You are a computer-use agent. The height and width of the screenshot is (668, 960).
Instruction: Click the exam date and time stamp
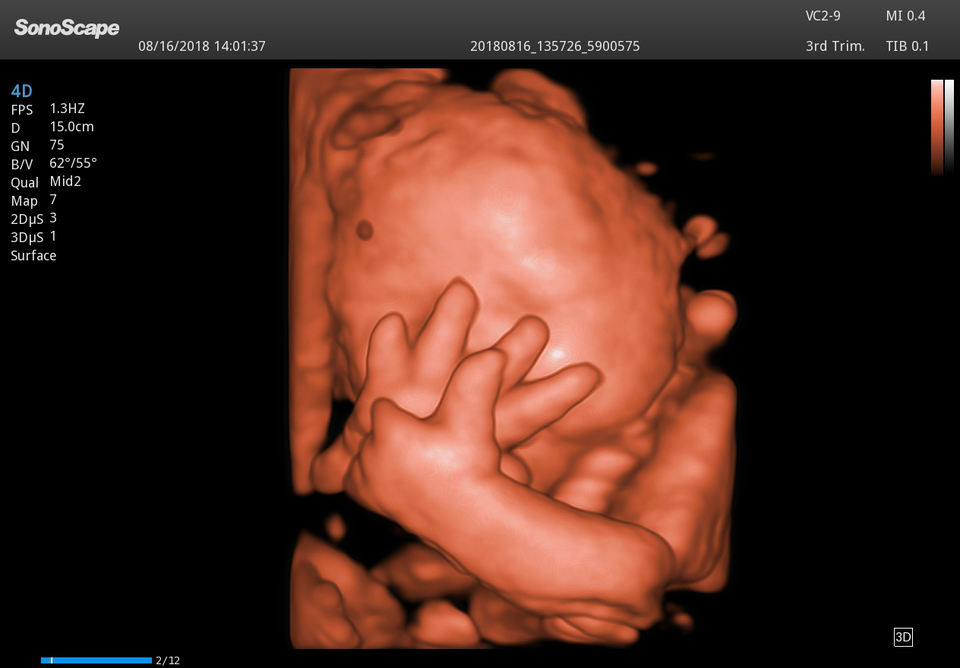point(201,46)
